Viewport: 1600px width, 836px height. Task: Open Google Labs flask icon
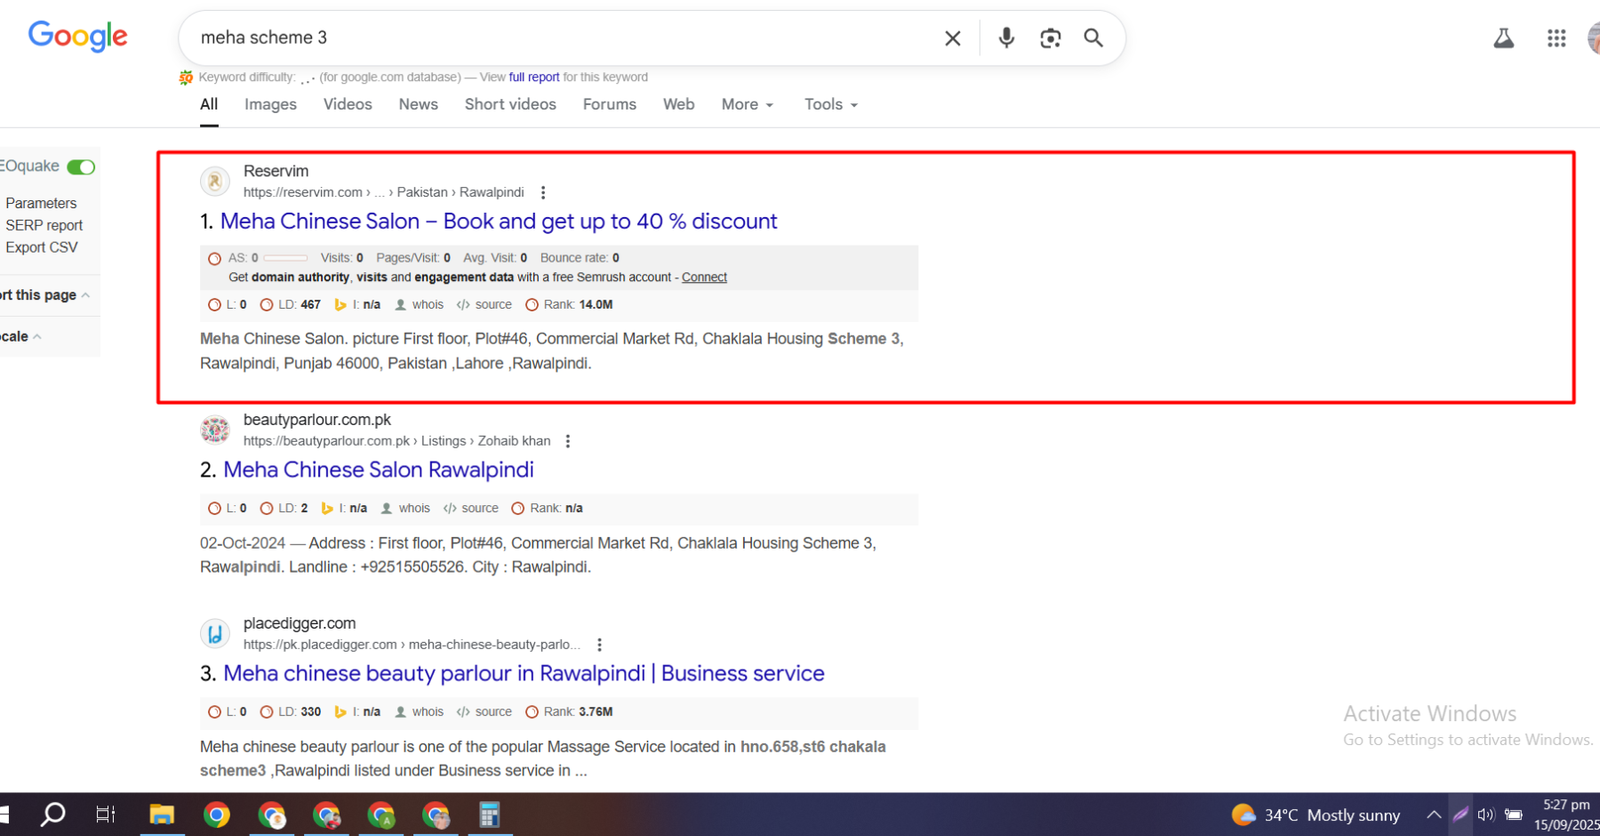pyautogui.click(x=1503, y=39)
